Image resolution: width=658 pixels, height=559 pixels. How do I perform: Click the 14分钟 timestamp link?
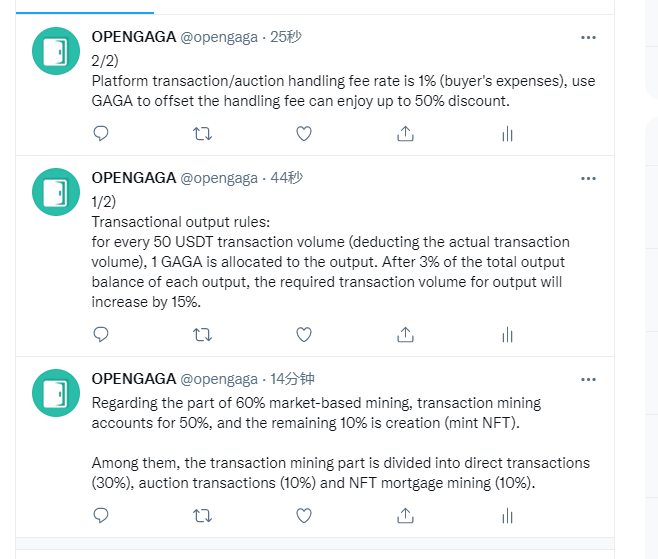292,379
